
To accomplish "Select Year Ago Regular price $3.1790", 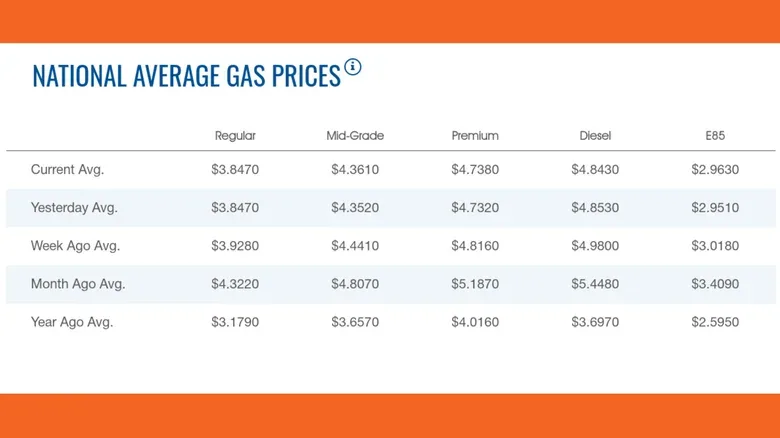I will point(235,322).
